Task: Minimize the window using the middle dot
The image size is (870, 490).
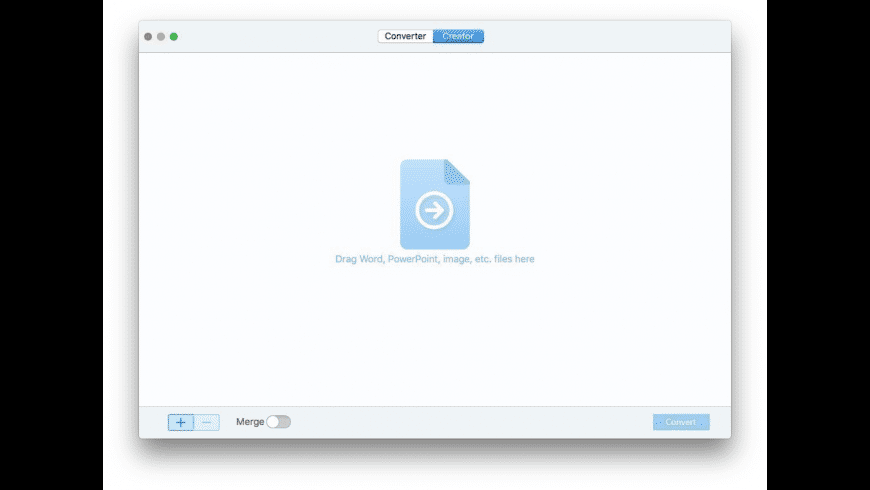Action: tap(161, 37)
